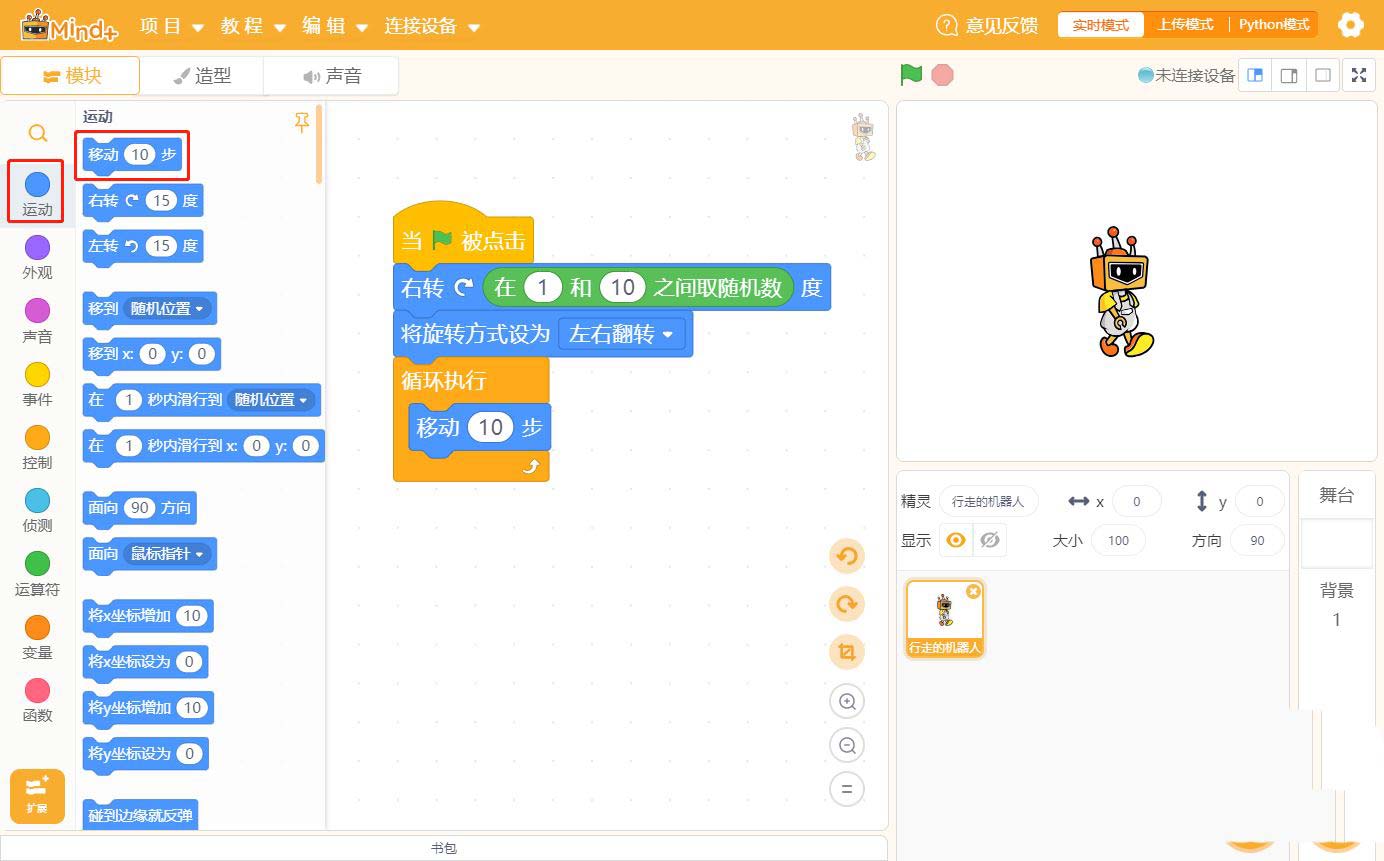This screenshot has width=1384, height=861.
Task: Click the 未连接设备 status indicator
Action: click(1187, 75)
